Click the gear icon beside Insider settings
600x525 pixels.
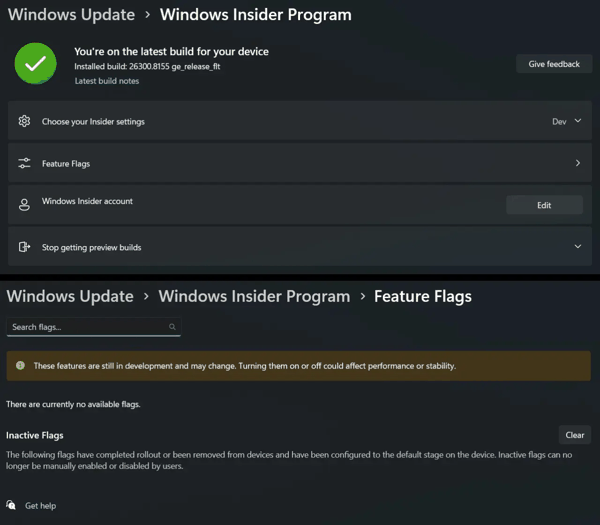point(24,122)
